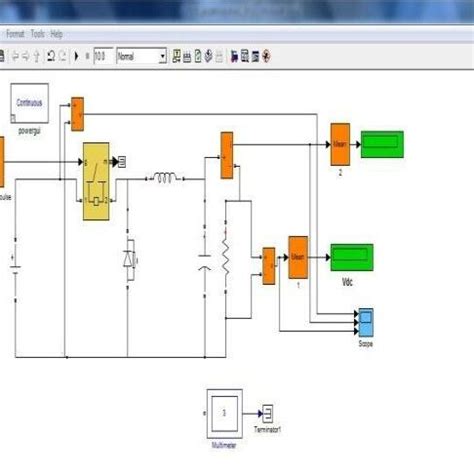
Task: Click the Go up to parent arrow
Action: [x=37, y=56]
